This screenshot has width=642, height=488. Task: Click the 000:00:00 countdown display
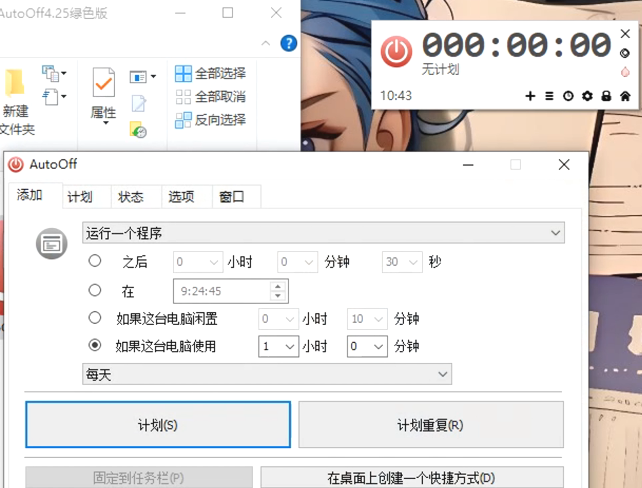pyautogui.click(x=516, y=45)
